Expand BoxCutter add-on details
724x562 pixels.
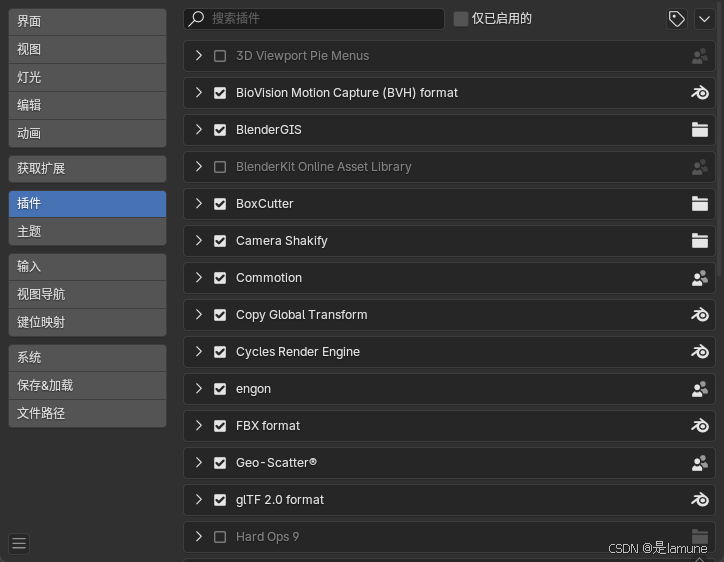[199, 204]
